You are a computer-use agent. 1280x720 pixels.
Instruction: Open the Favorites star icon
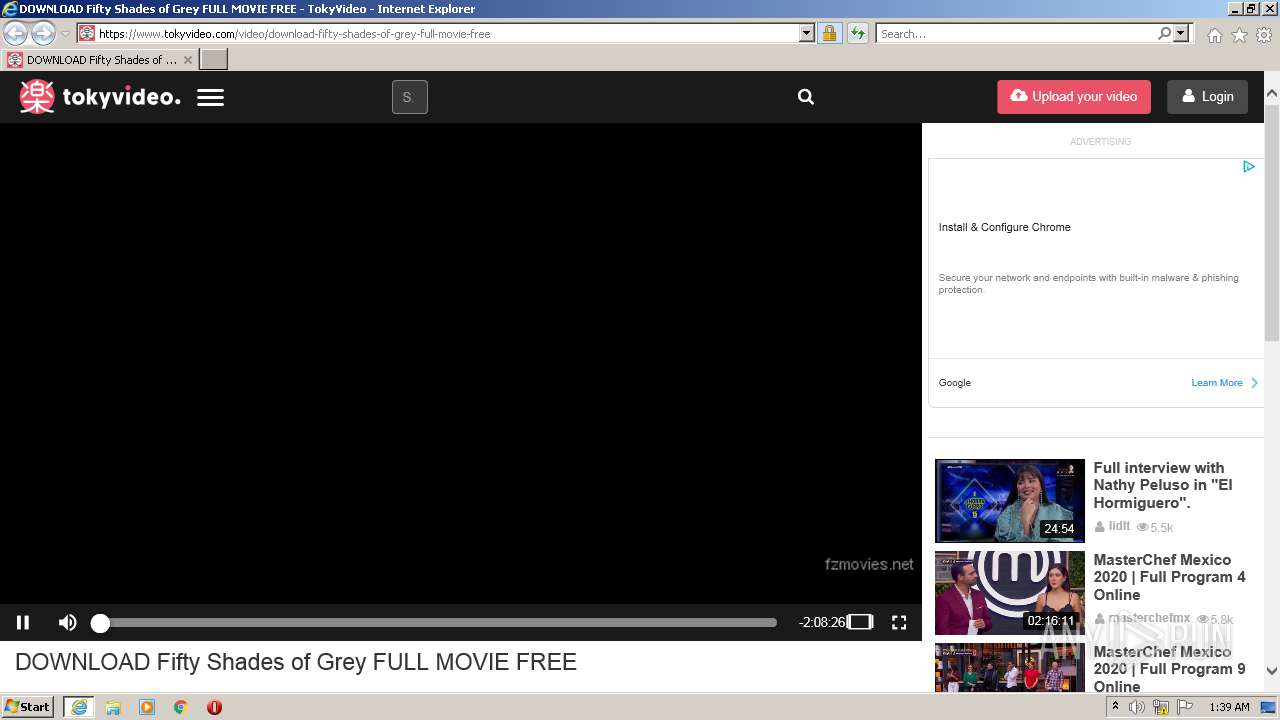point(1239,35)
